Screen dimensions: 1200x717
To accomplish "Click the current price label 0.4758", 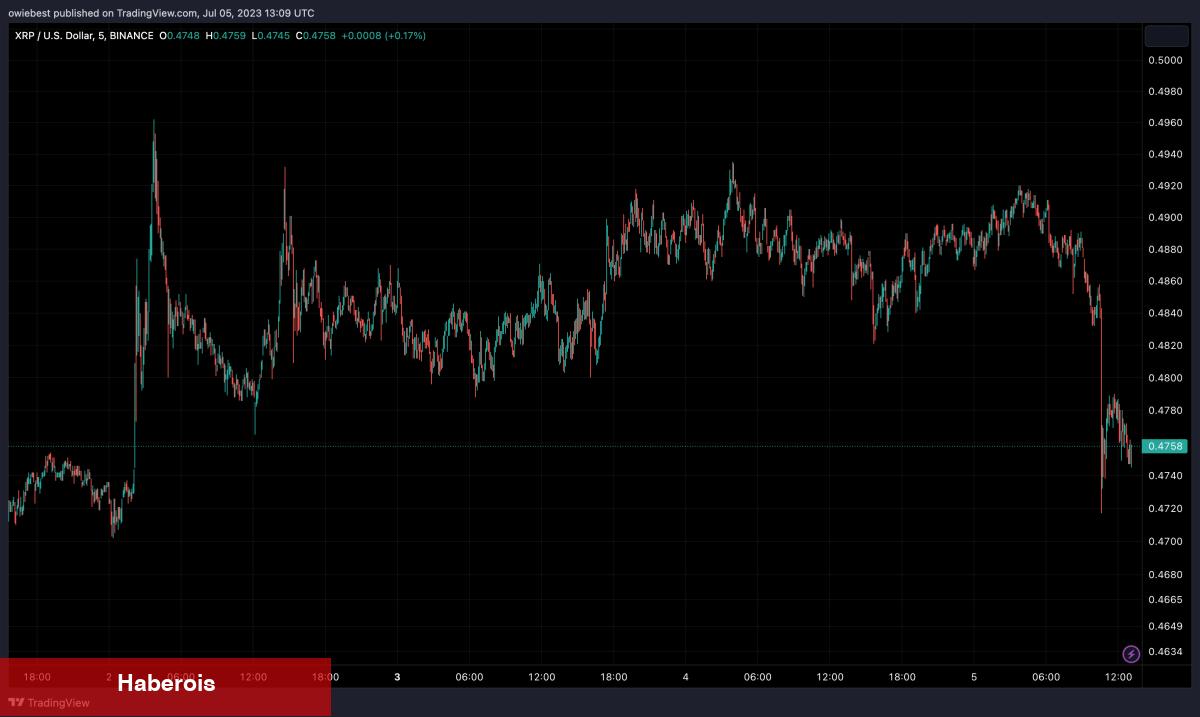I will [x=1165, y=446].
